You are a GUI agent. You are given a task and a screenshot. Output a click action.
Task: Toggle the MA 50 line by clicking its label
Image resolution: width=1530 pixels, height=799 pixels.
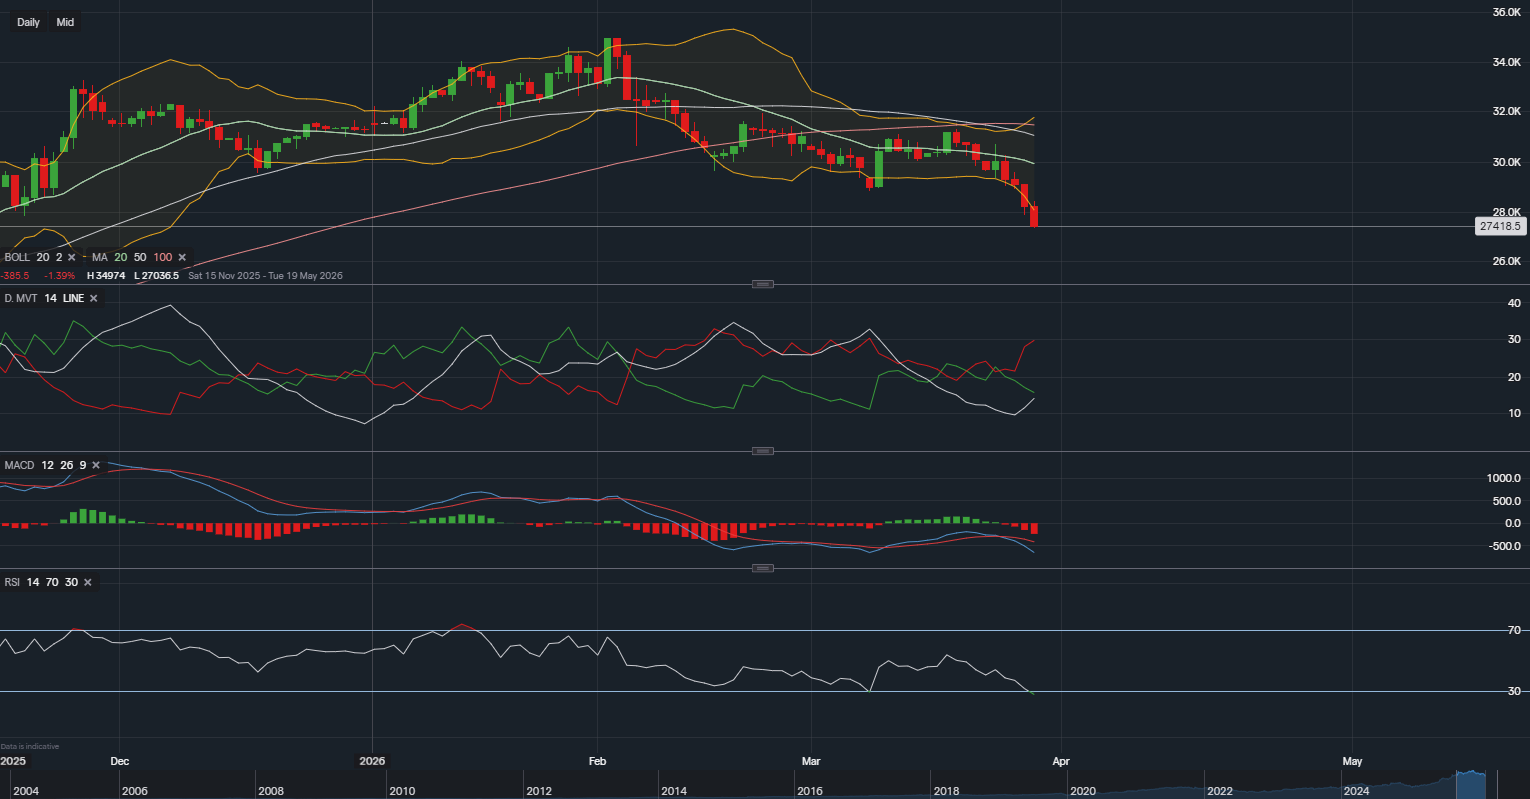click(x=140, y=257)
